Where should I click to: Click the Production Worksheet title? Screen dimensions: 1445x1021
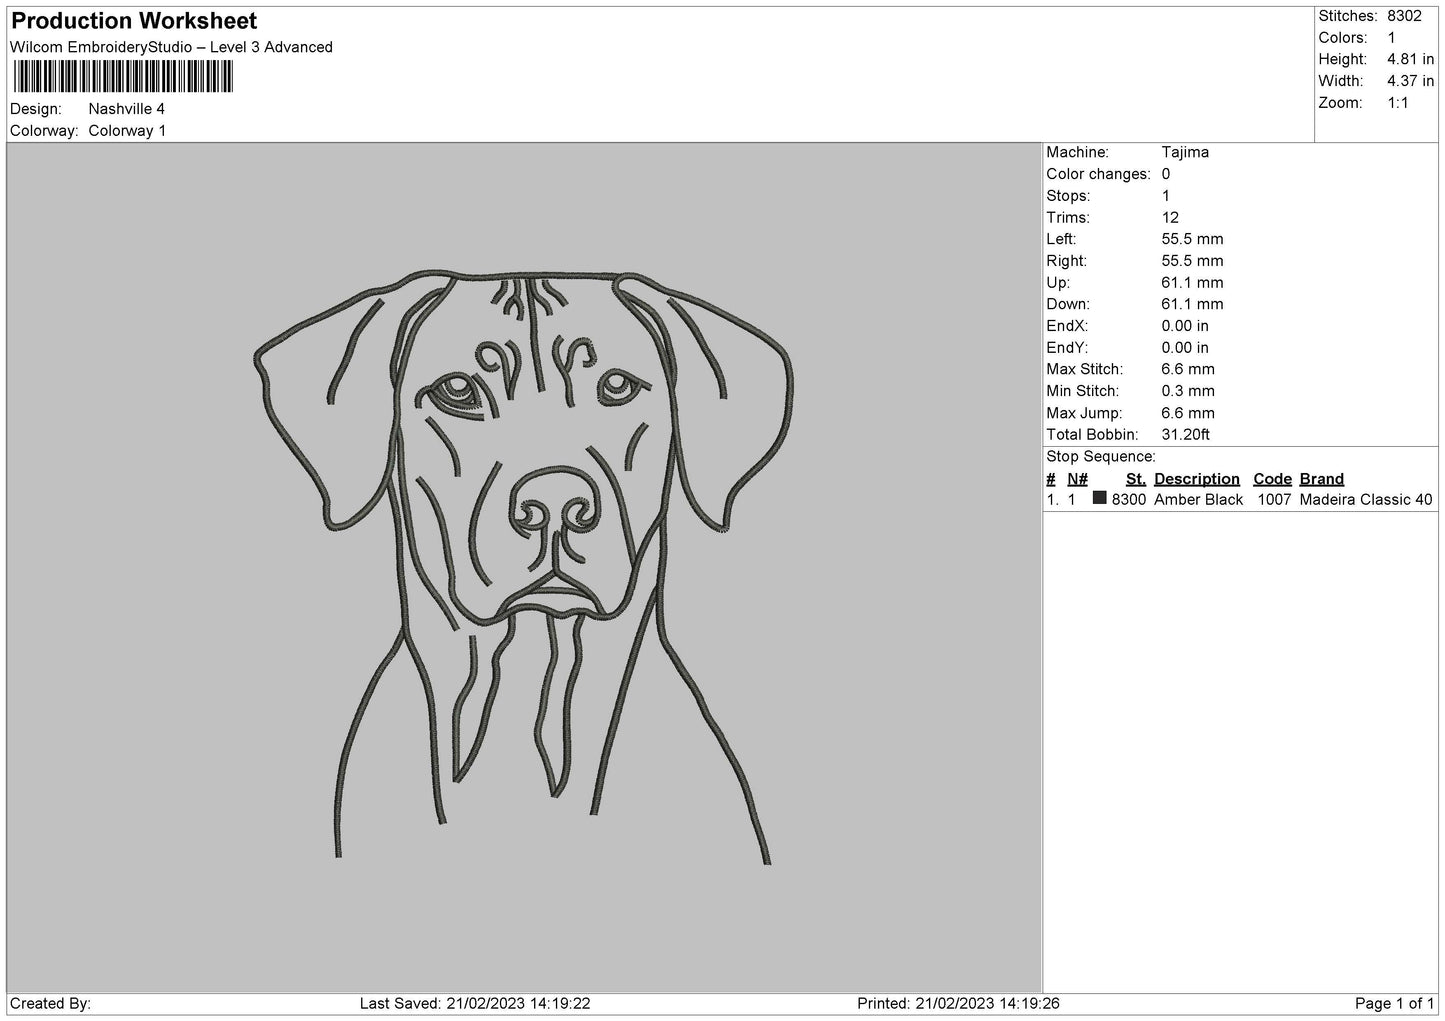click(x=134, y=21)
